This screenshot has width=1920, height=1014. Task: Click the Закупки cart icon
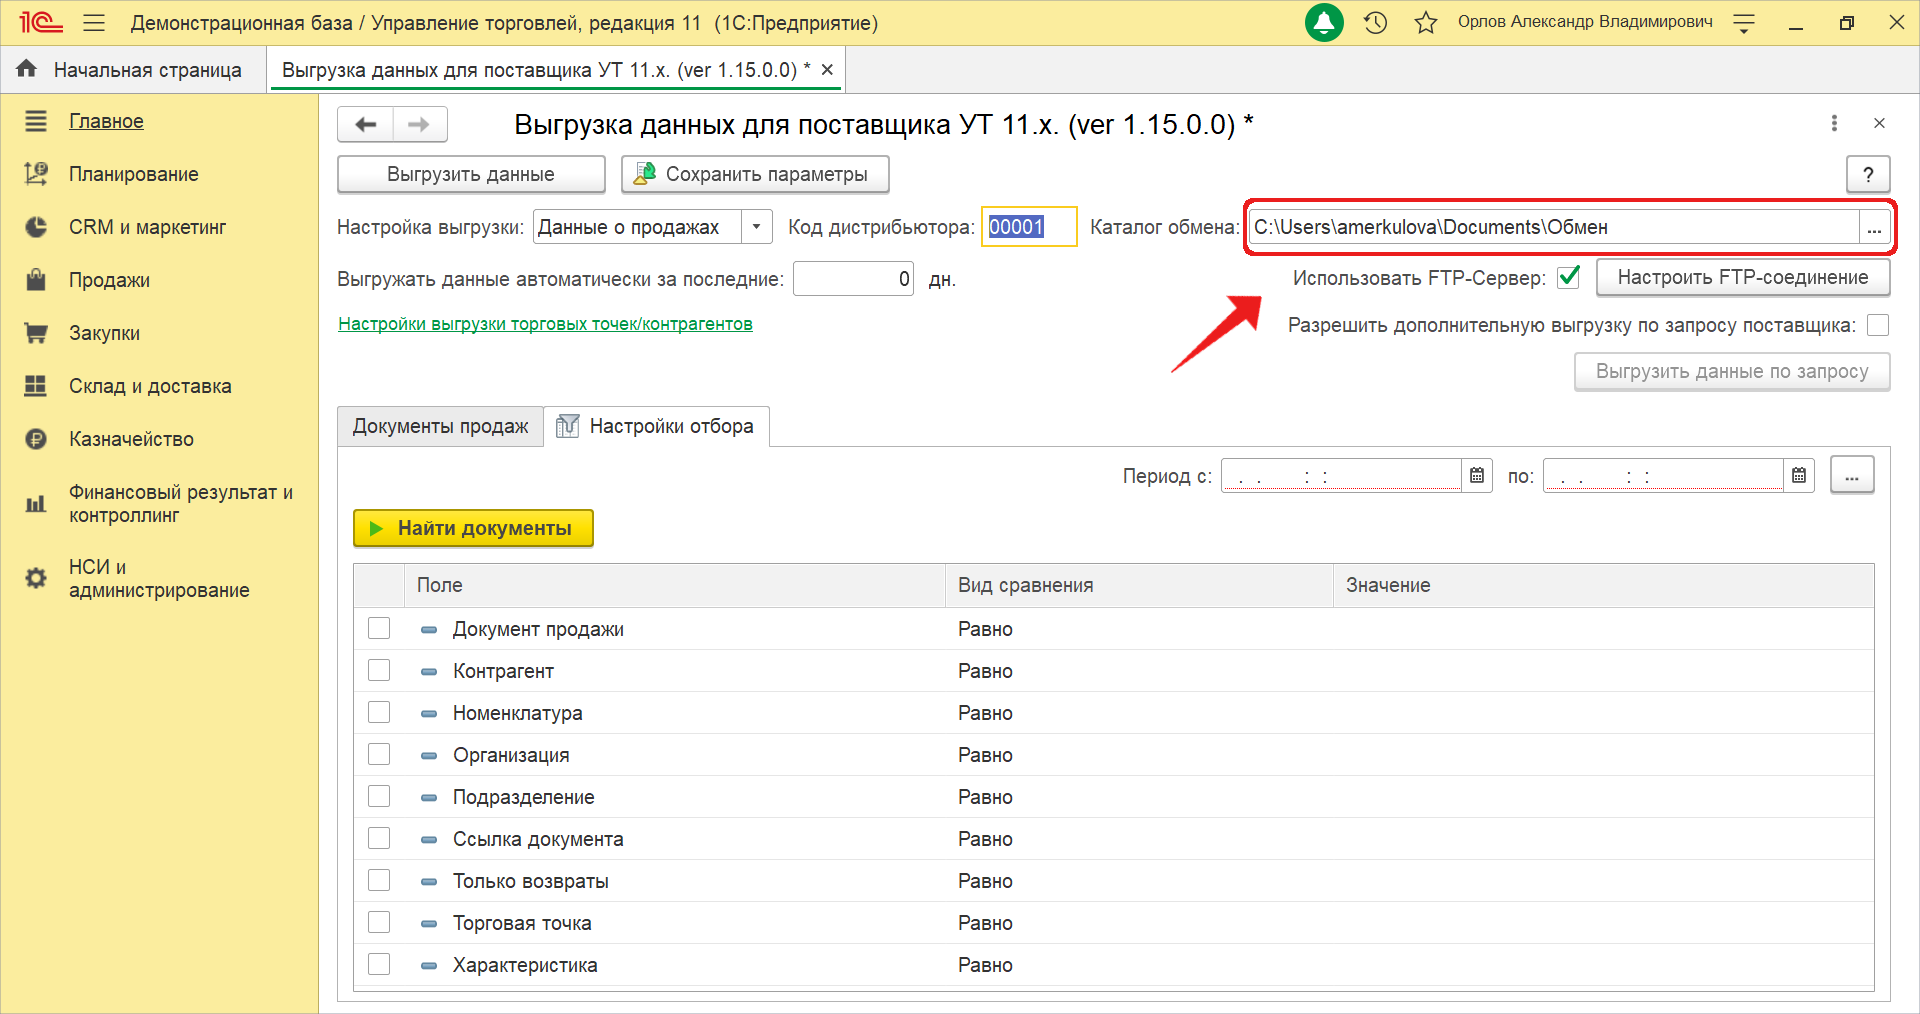[x=36, y=333]
